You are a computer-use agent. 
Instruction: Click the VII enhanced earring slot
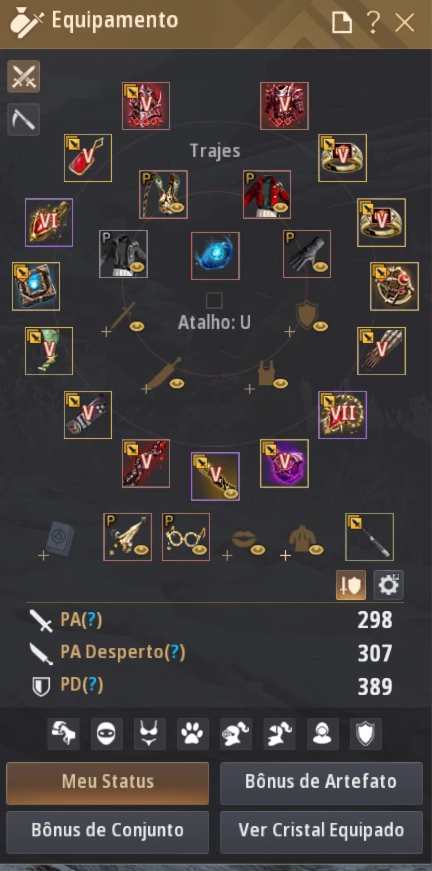click(x=343, y=415)
